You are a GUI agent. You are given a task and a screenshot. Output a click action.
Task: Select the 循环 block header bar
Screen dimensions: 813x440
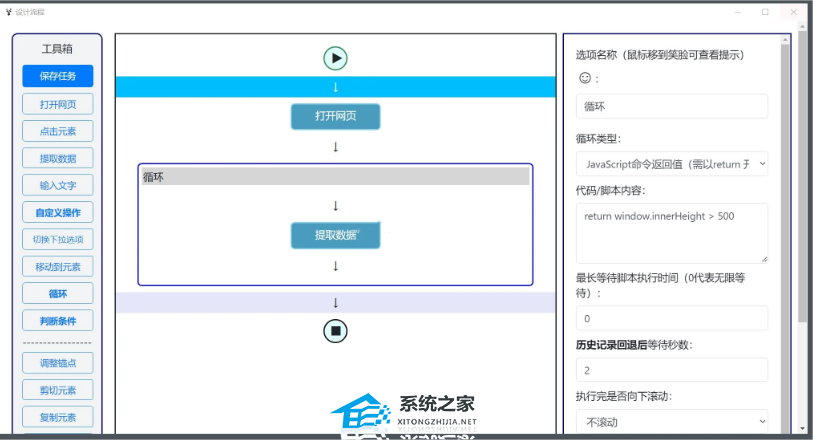[335, 177]
